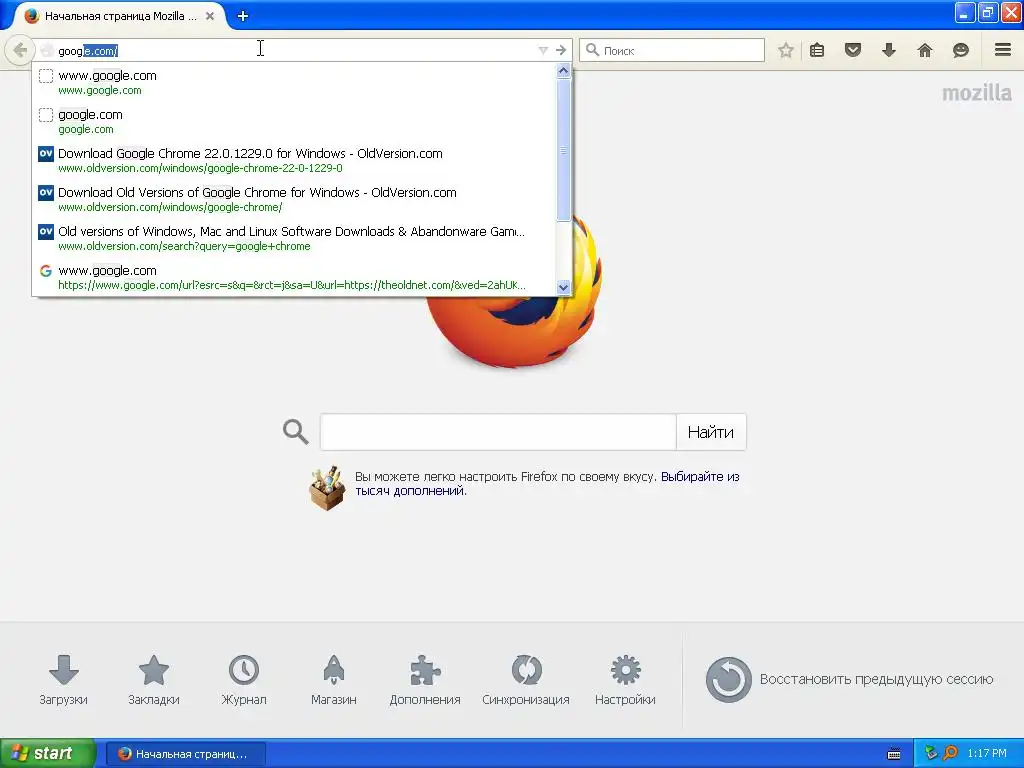Open the Hello chat smiley icon
This screenshot has width=1024, height=768.
pos(961,50)
